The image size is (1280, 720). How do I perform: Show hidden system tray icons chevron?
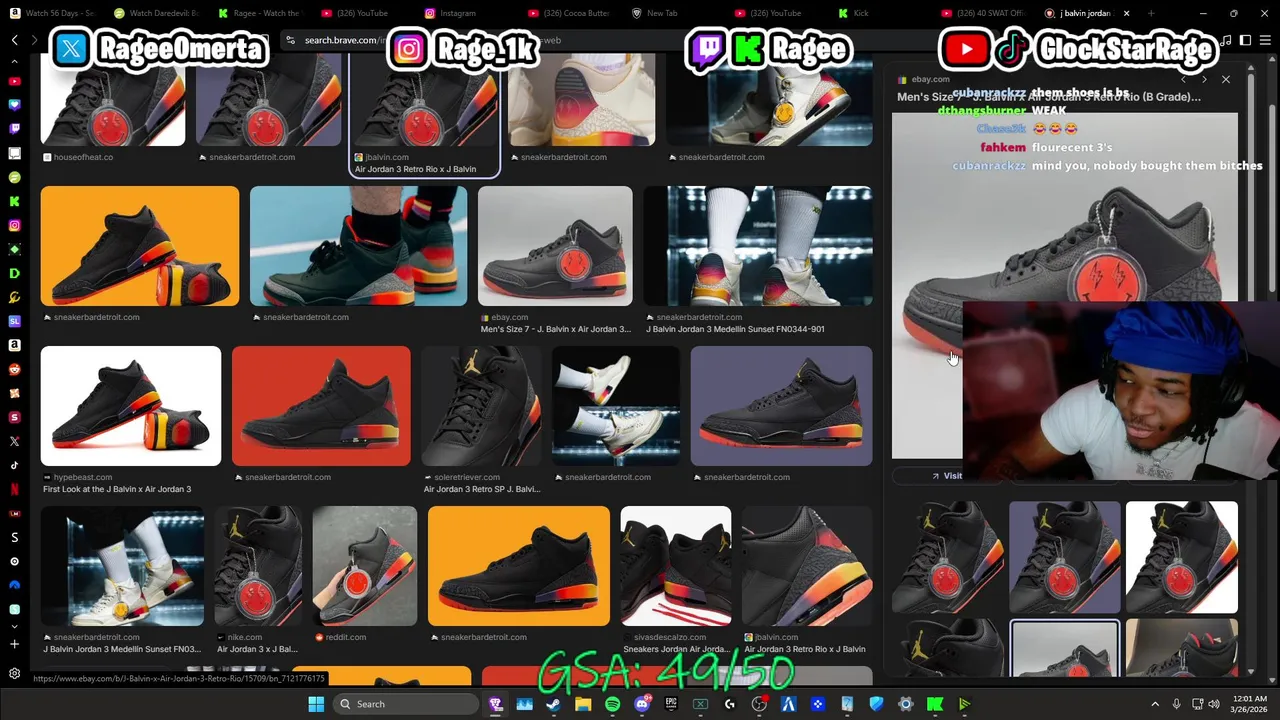[x=1155, y=704]
